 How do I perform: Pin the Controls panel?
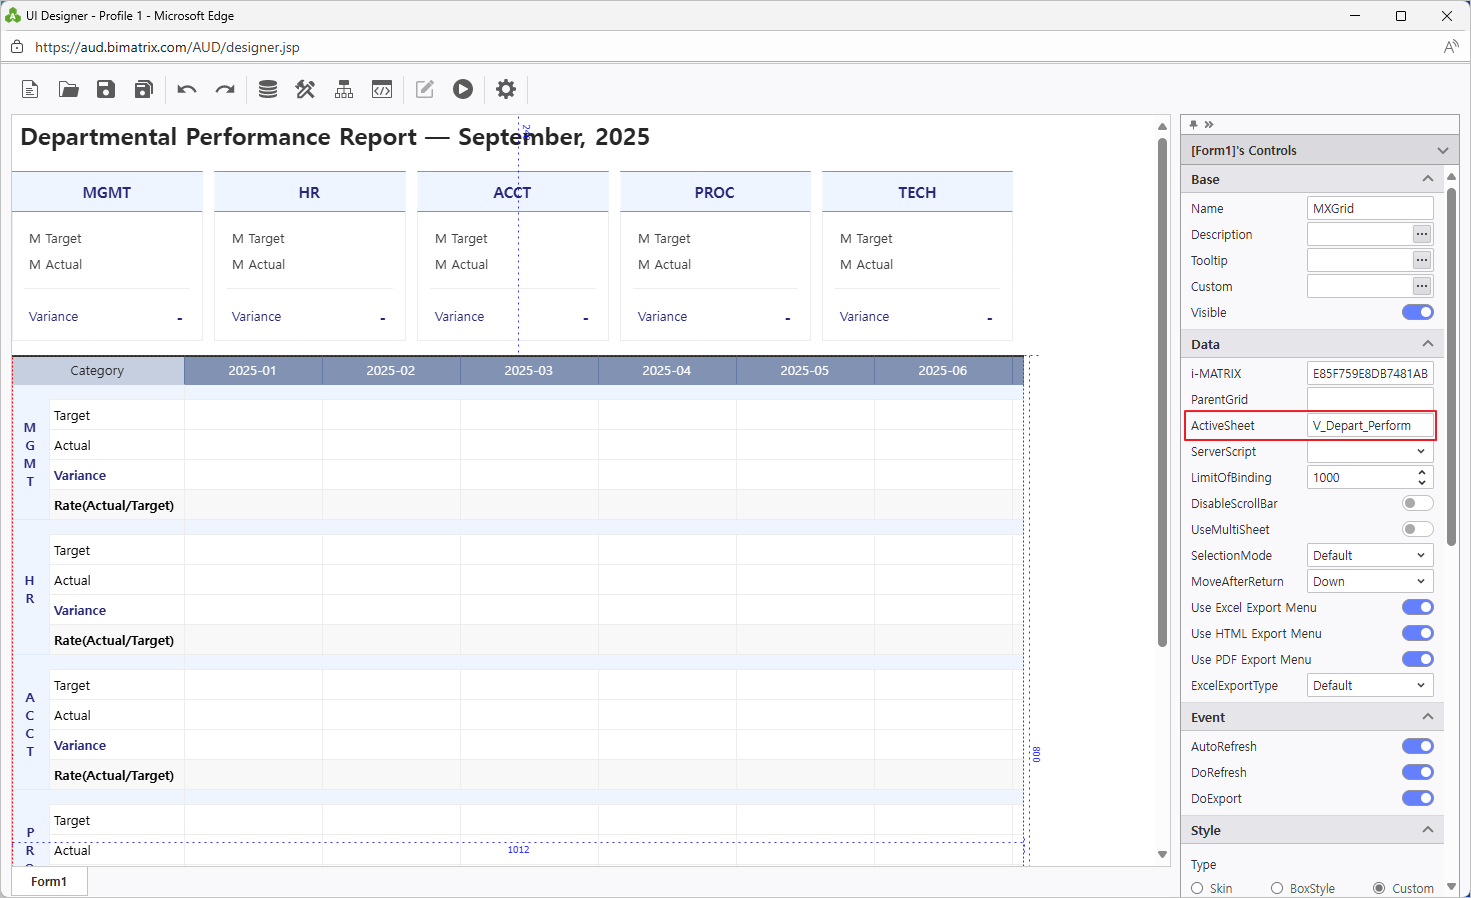coord(1193,124)
